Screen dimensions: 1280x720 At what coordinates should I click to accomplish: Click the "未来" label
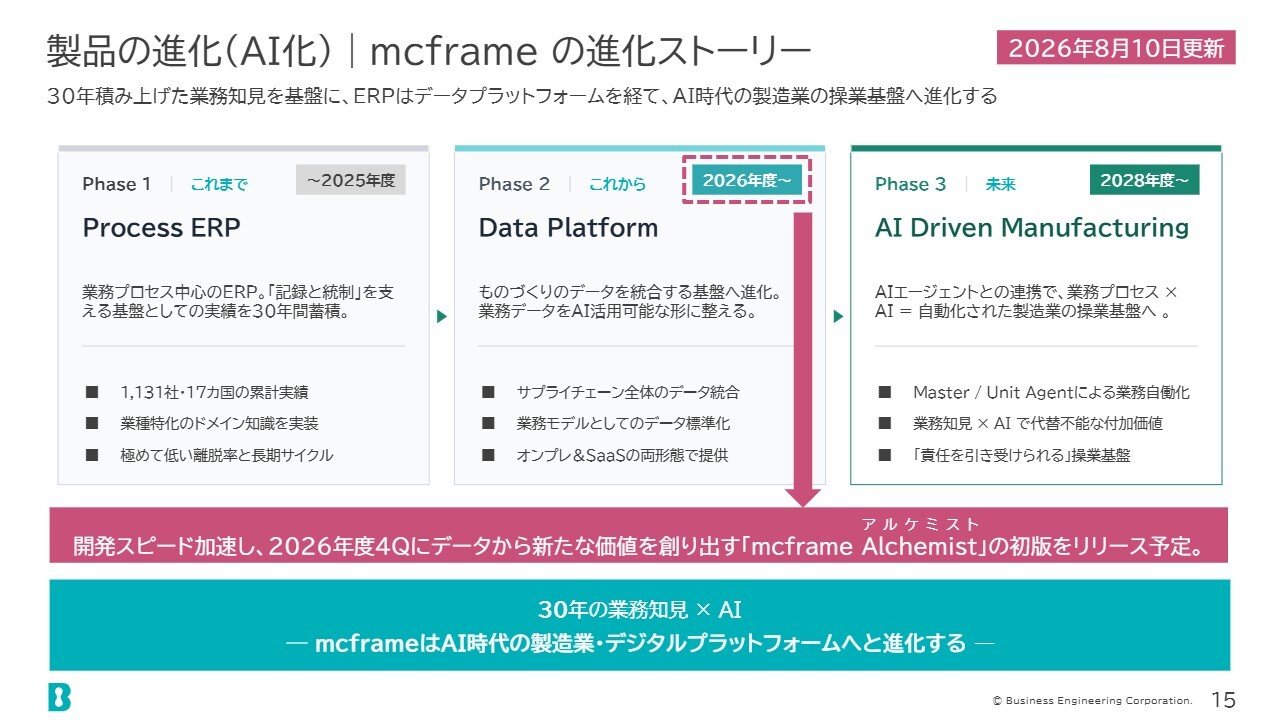coord(1000,184)
